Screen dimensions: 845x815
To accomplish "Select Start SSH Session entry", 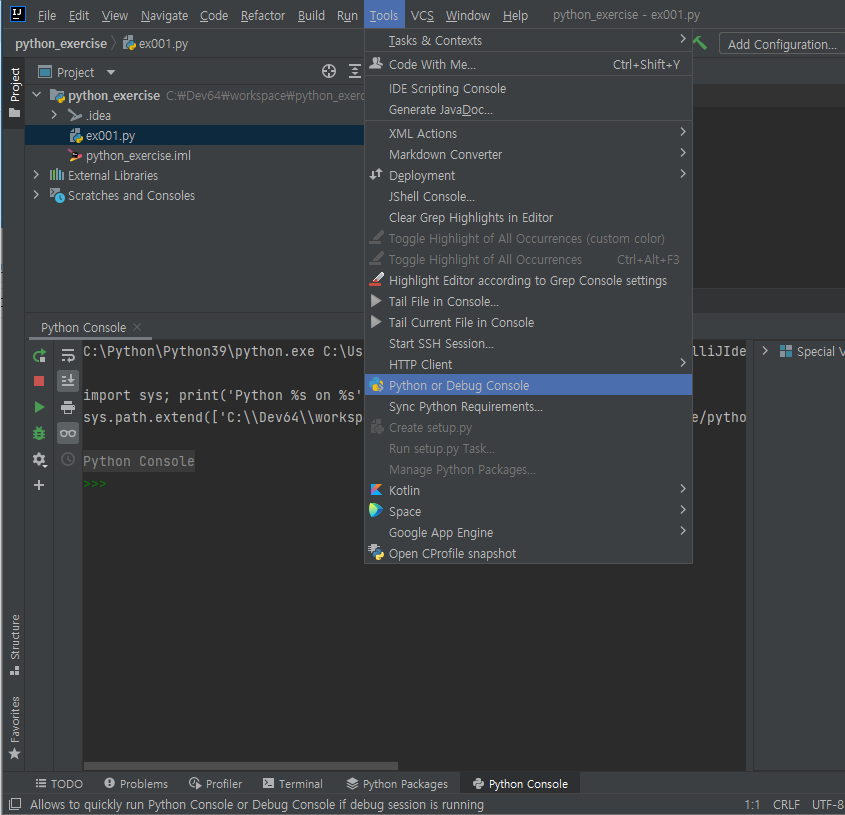I will (528, 343).
